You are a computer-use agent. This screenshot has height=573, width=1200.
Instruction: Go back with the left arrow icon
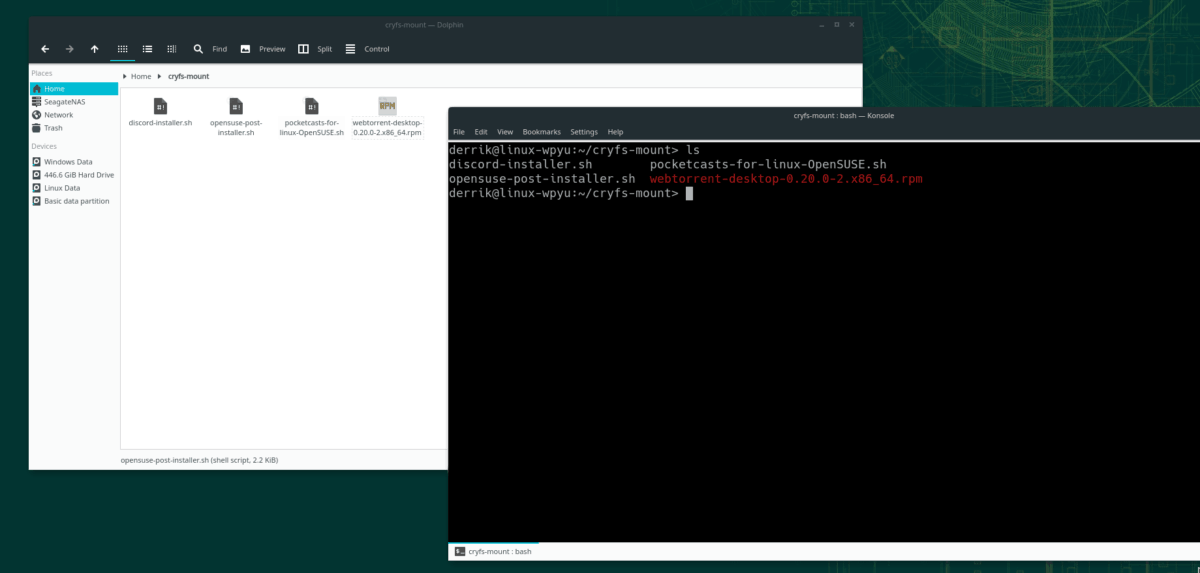coord(45,48)
